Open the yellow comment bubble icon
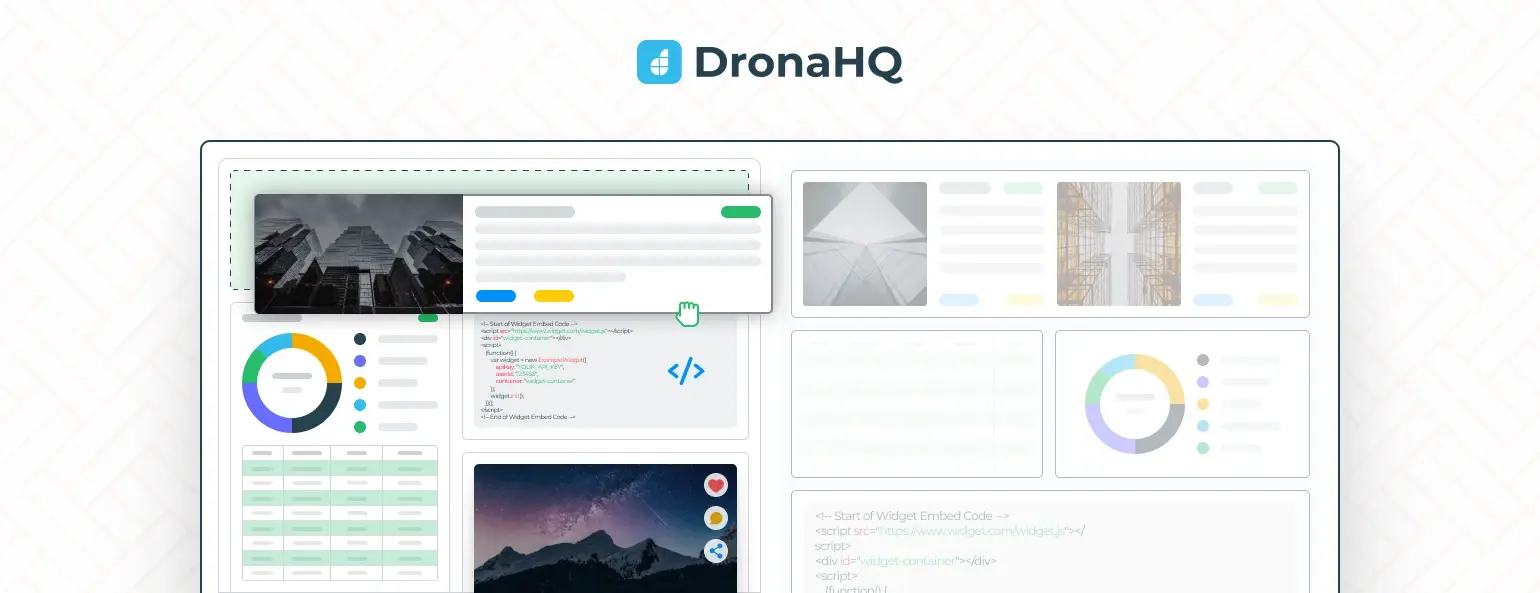 [x=715, y=518]
